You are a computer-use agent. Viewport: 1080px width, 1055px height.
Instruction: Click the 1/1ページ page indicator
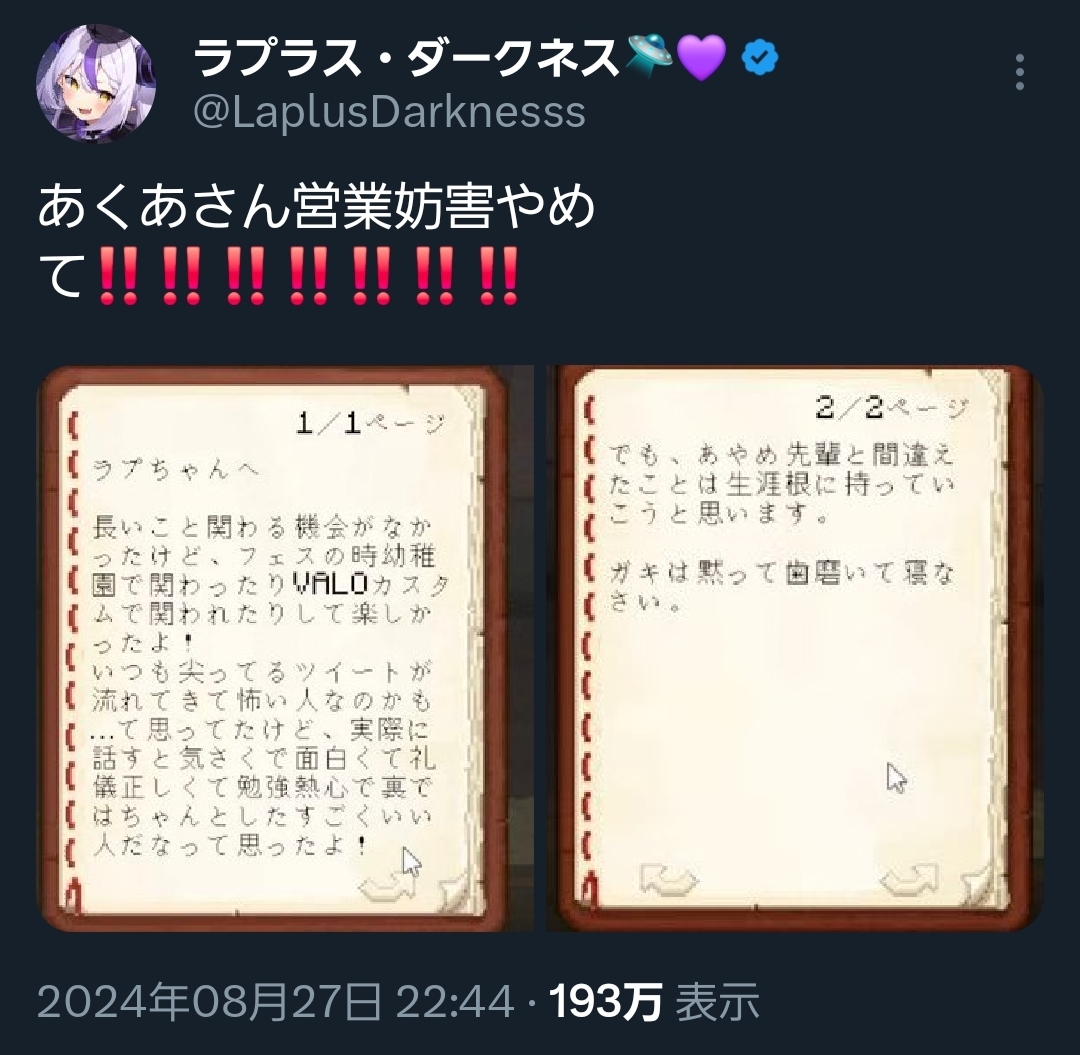[371, 423]
